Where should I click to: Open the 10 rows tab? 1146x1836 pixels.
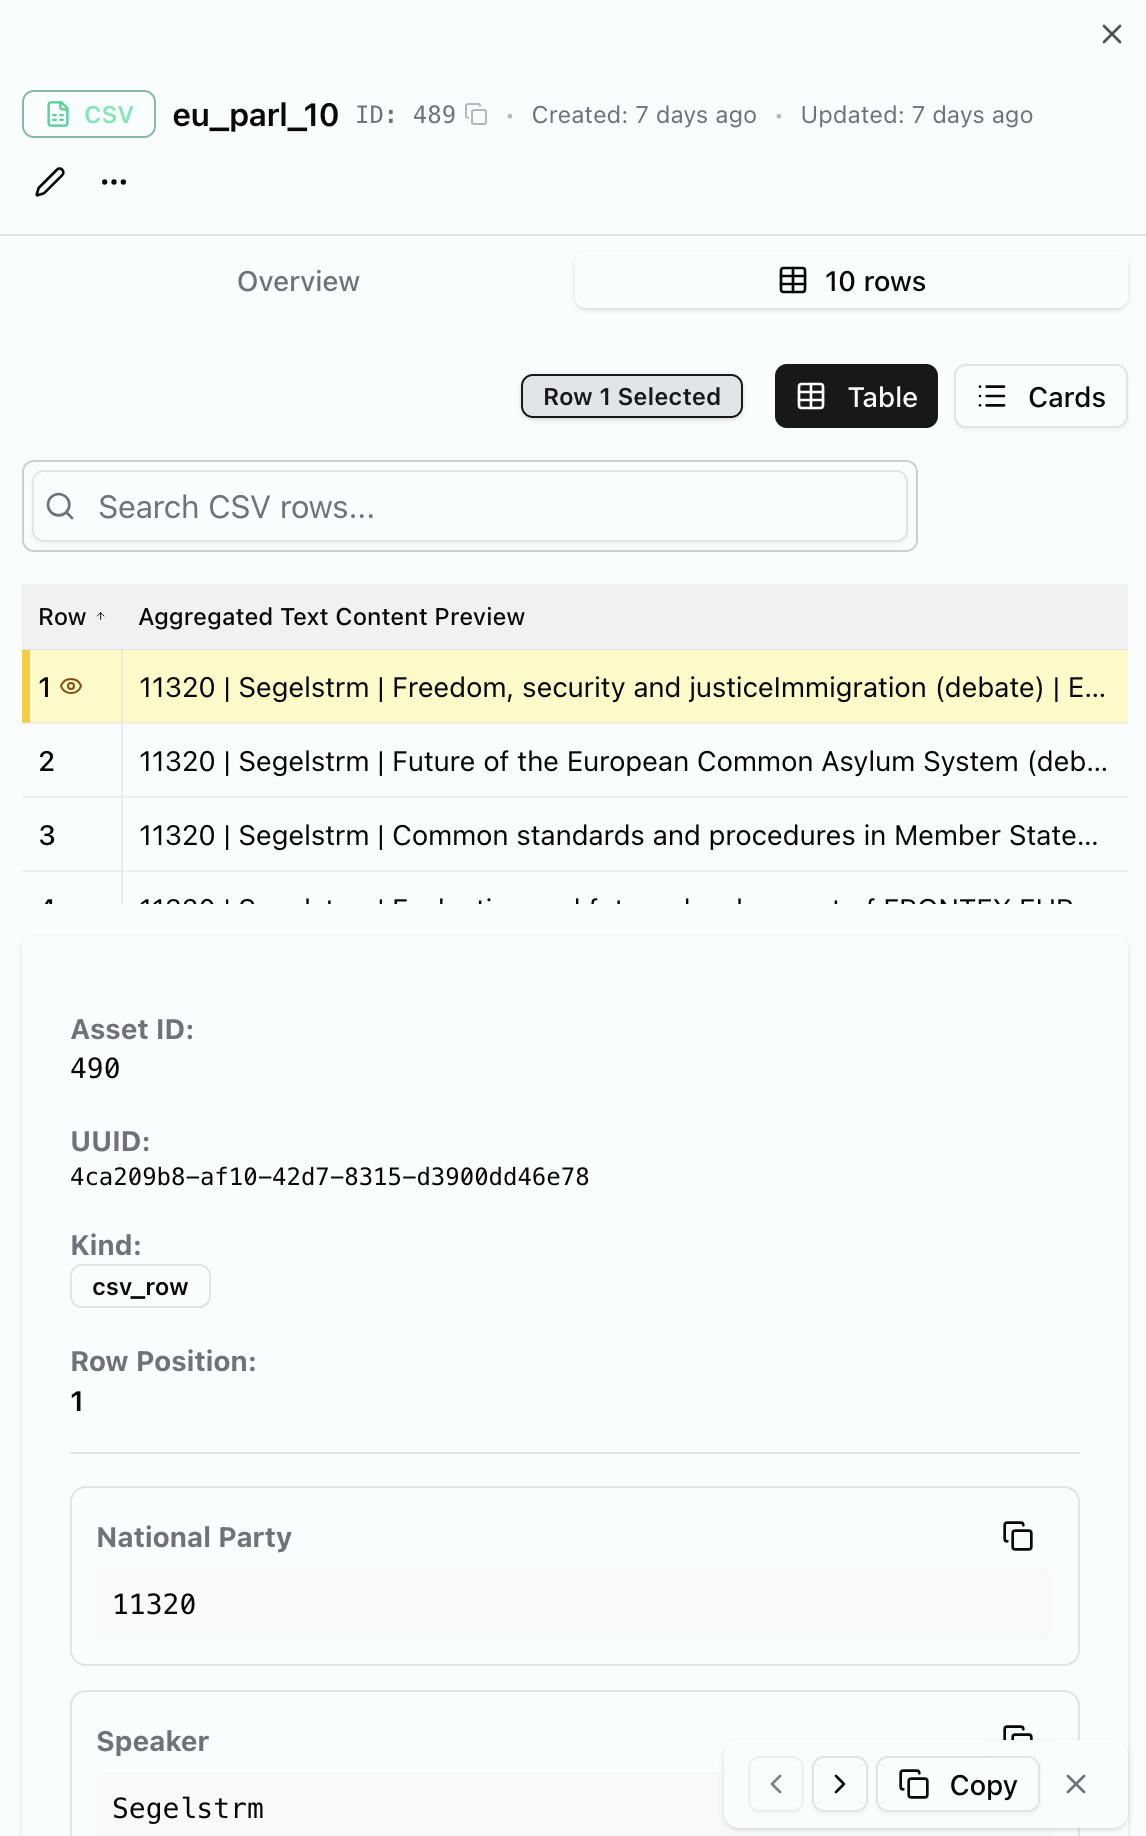coord(851,282)
